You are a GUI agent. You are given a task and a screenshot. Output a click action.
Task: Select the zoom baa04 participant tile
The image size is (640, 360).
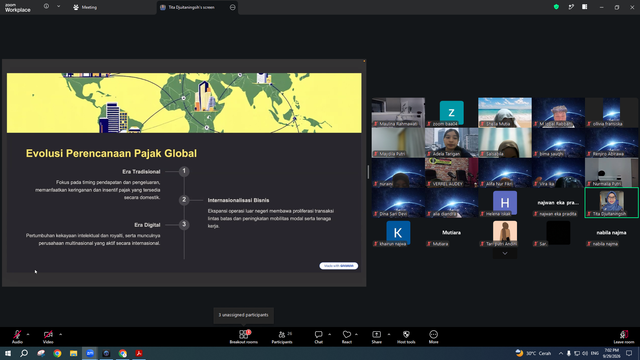tap(451, 112)
